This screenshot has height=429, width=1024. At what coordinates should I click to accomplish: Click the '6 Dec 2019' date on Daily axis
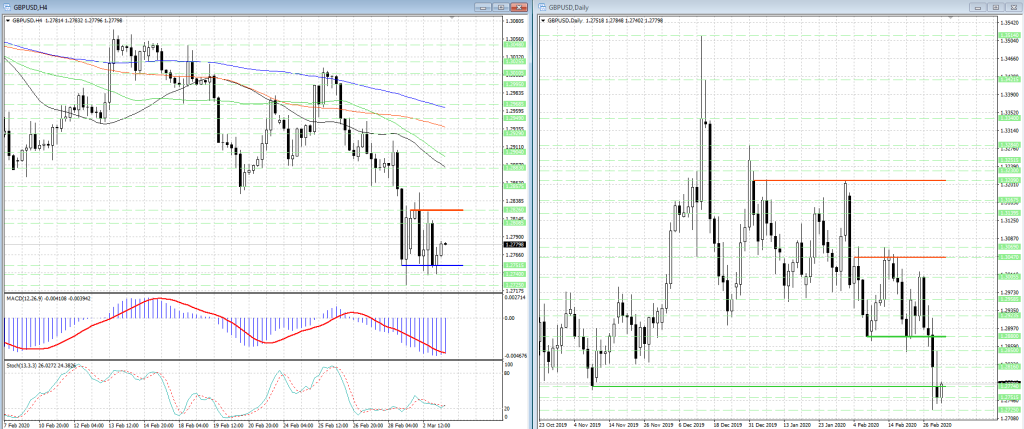(692, 424)
